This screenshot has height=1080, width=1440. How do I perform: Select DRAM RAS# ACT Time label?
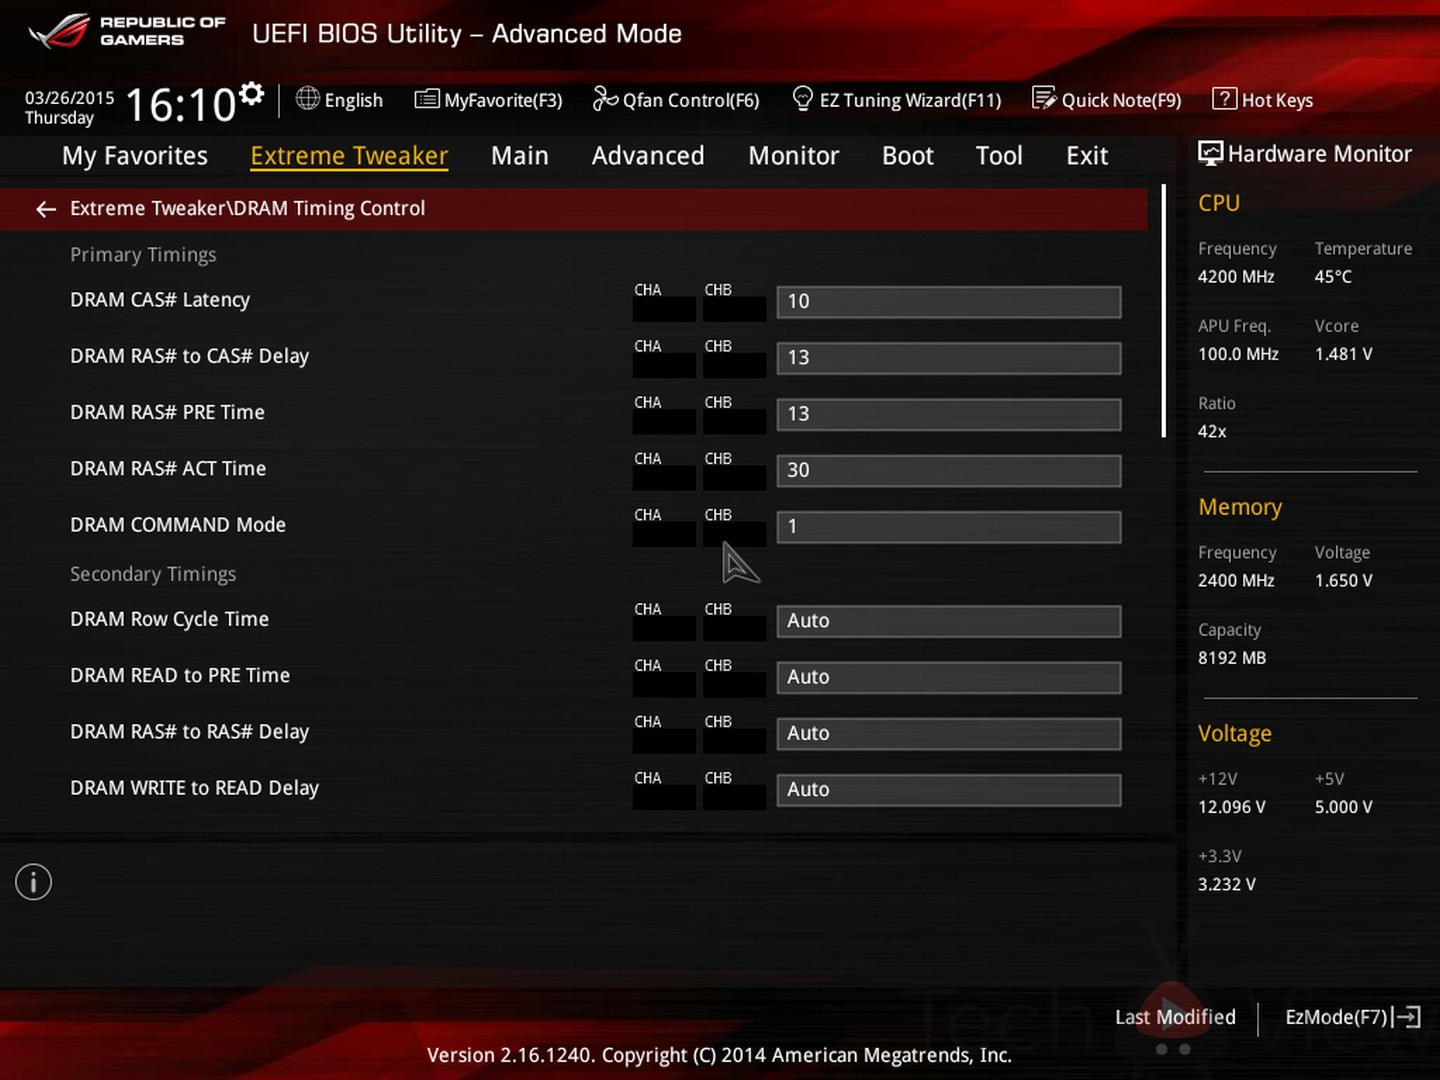(x=168, y=468)
